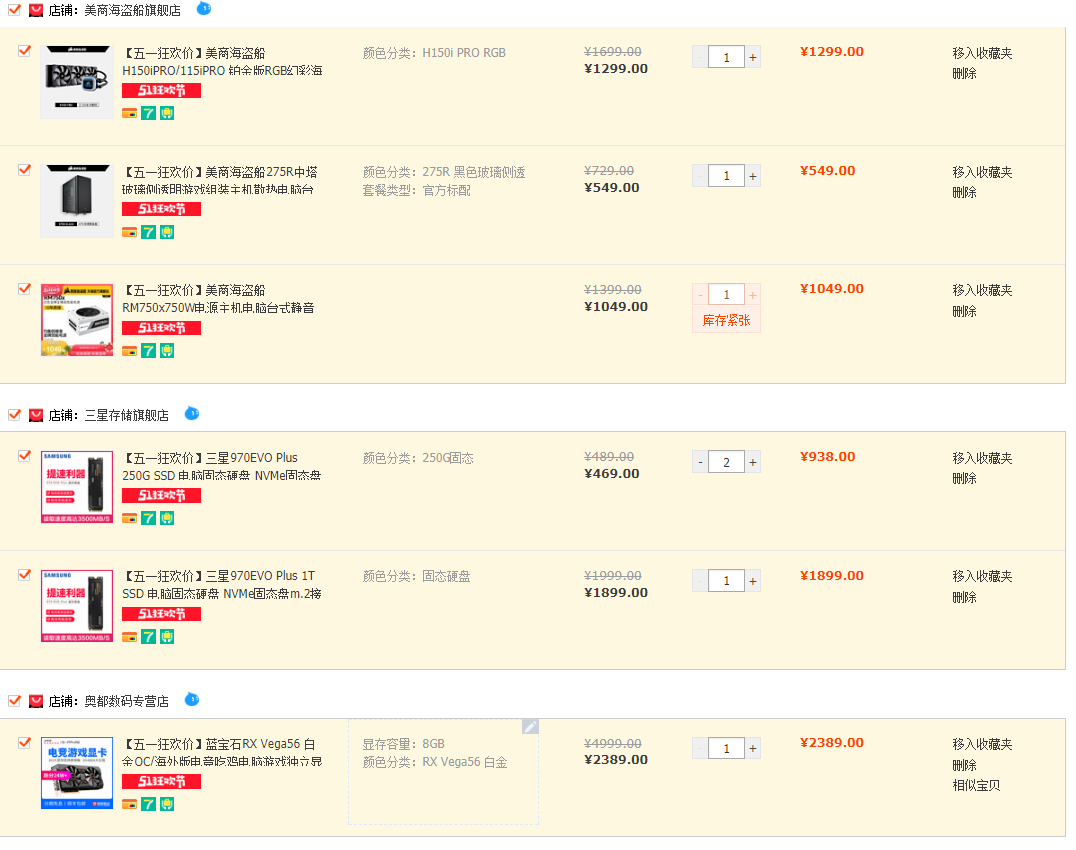Open the RM750x power supply product thumbnail

coord(77,320)
